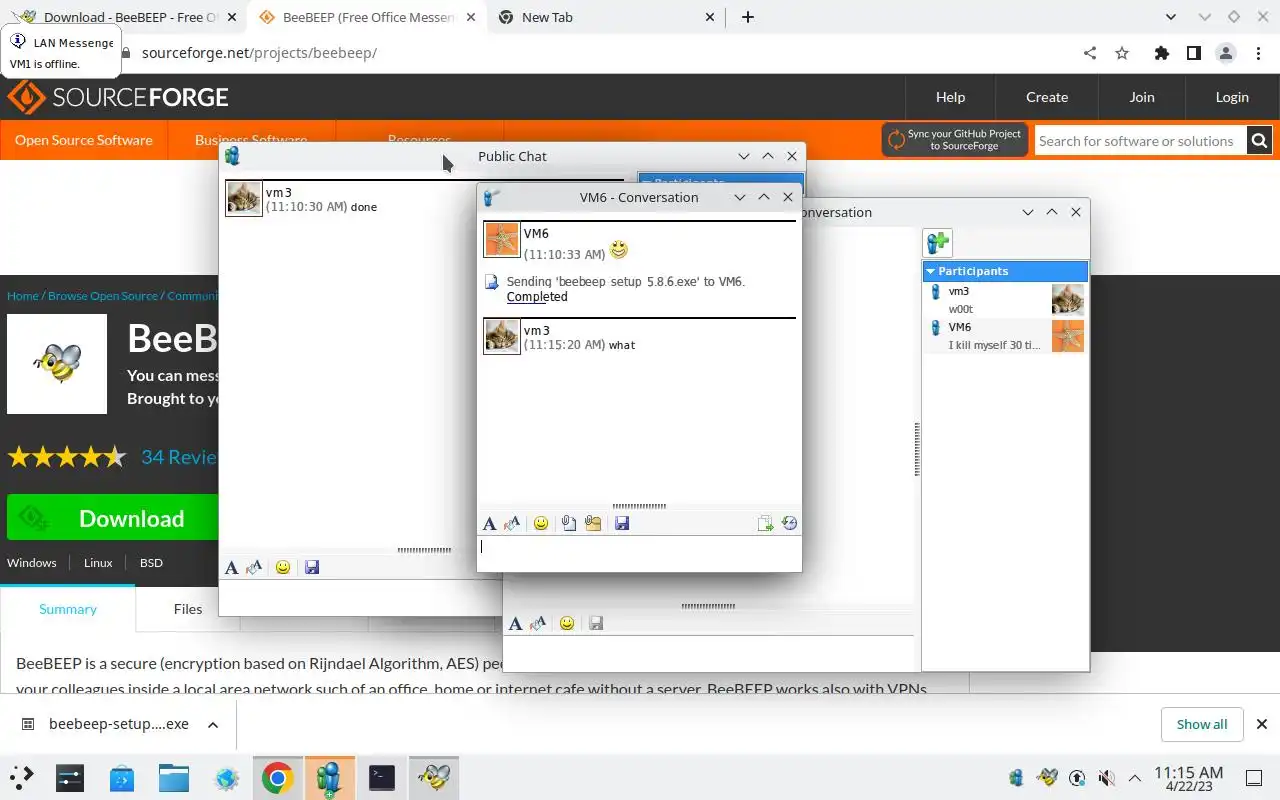The image size is (1280, 800).
Task: Open emoticon picker in rear conversation window
Action: (x=567, y=623)
